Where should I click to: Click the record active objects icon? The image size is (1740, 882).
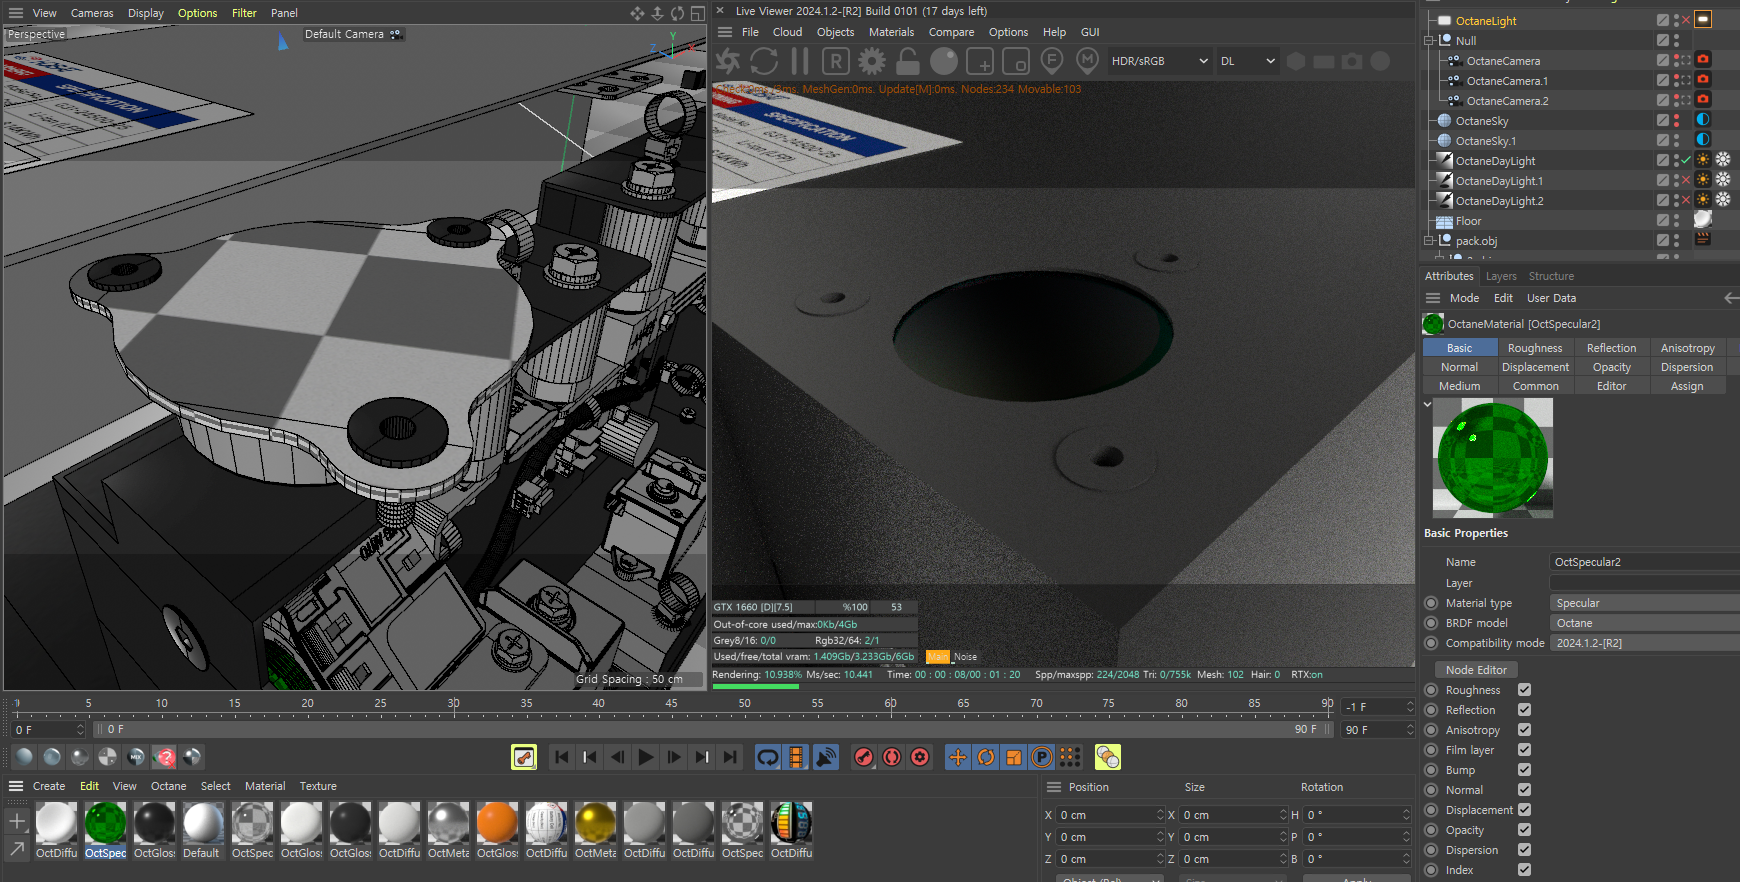pyautogui.click(x=864, y=757)
